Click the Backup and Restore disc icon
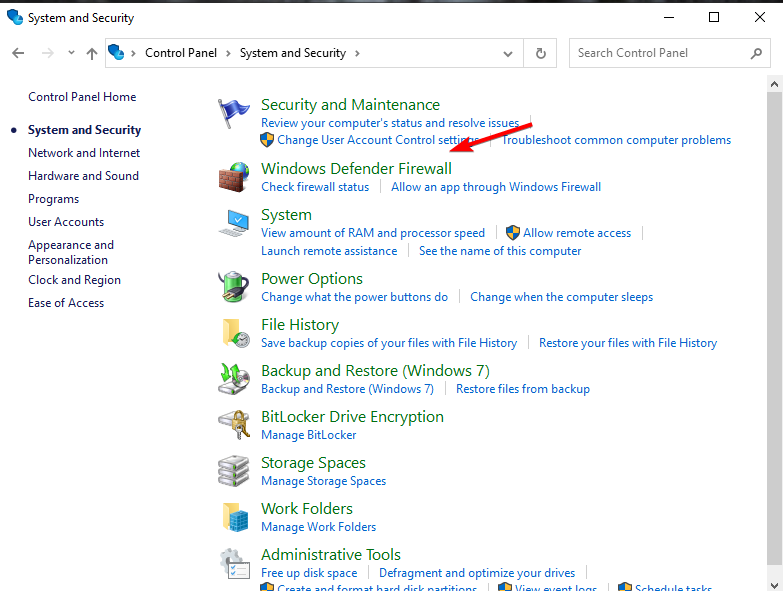The image size is (783, 591). click(x=234, y=379)
